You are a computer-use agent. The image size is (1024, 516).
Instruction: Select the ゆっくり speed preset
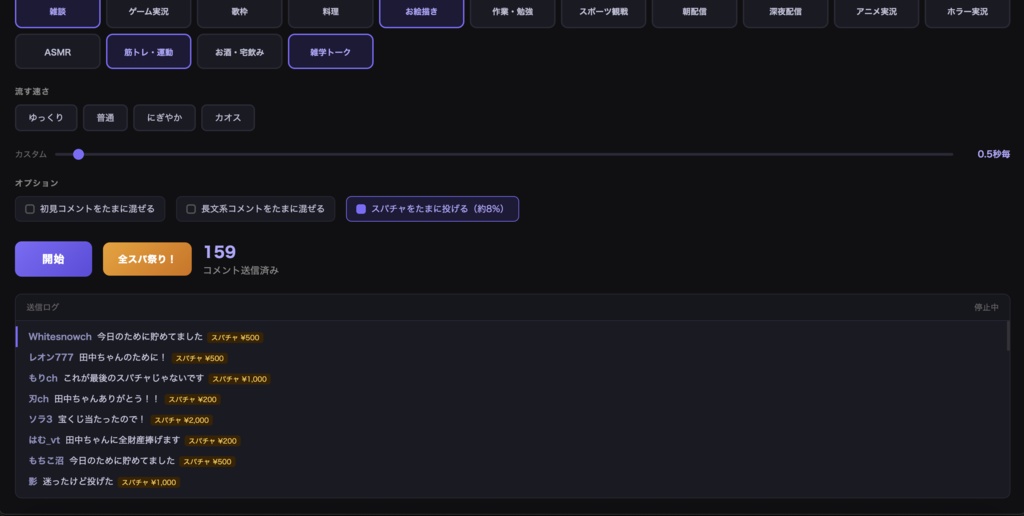tap(46, 118)
